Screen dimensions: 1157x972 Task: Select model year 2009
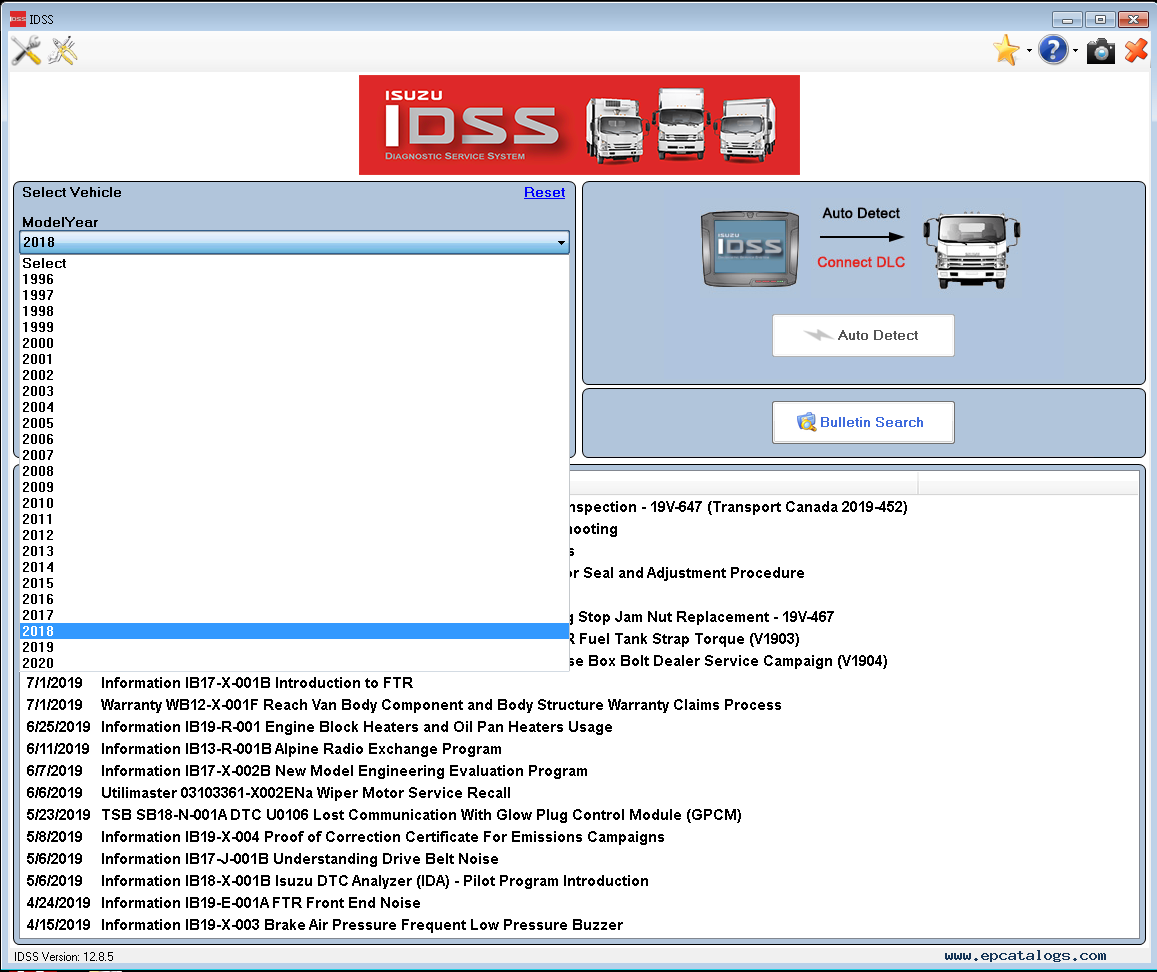[294, 487]
